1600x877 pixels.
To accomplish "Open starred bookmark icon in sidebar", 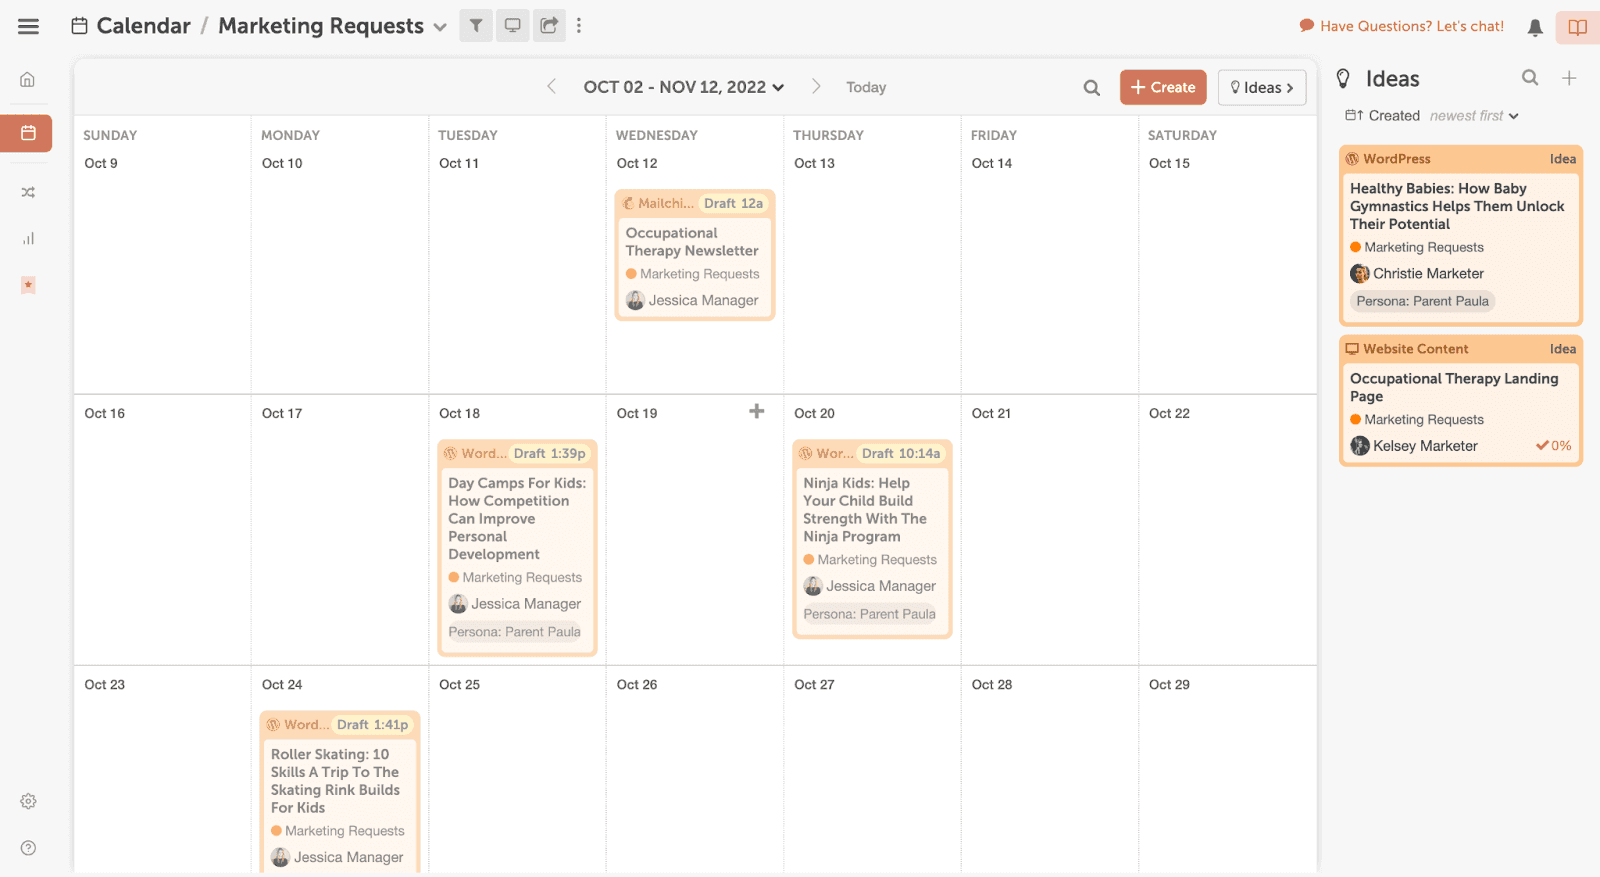I will click(x=28, y=285).
